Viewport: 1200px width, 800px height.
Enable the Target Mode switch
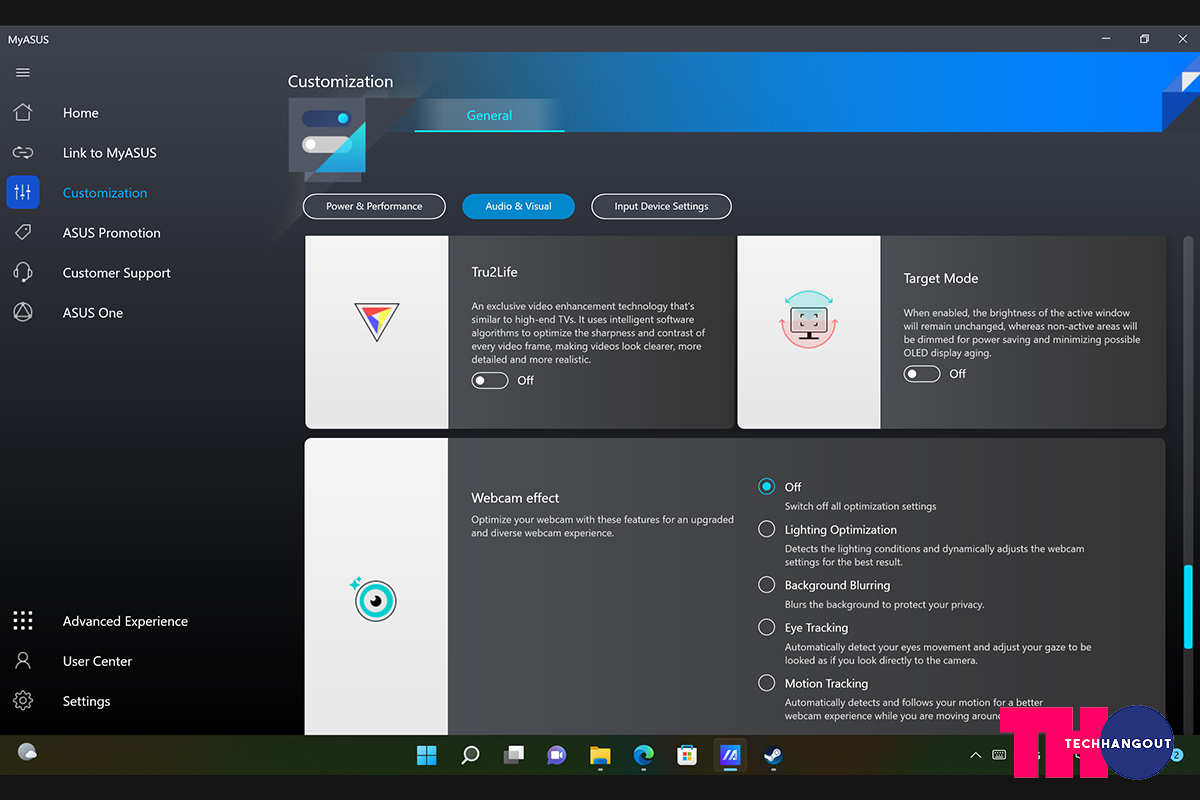tap(922, 373)
